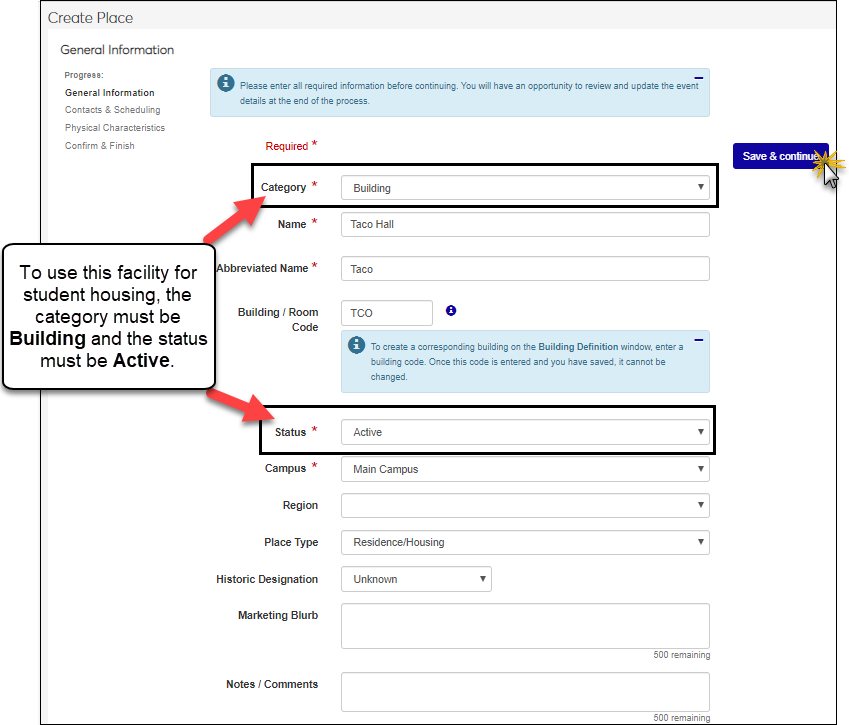The width and height of the screenshot is (849, 725).
Task: Open the Category dropdown showing Building
Action: coord(525,188)
